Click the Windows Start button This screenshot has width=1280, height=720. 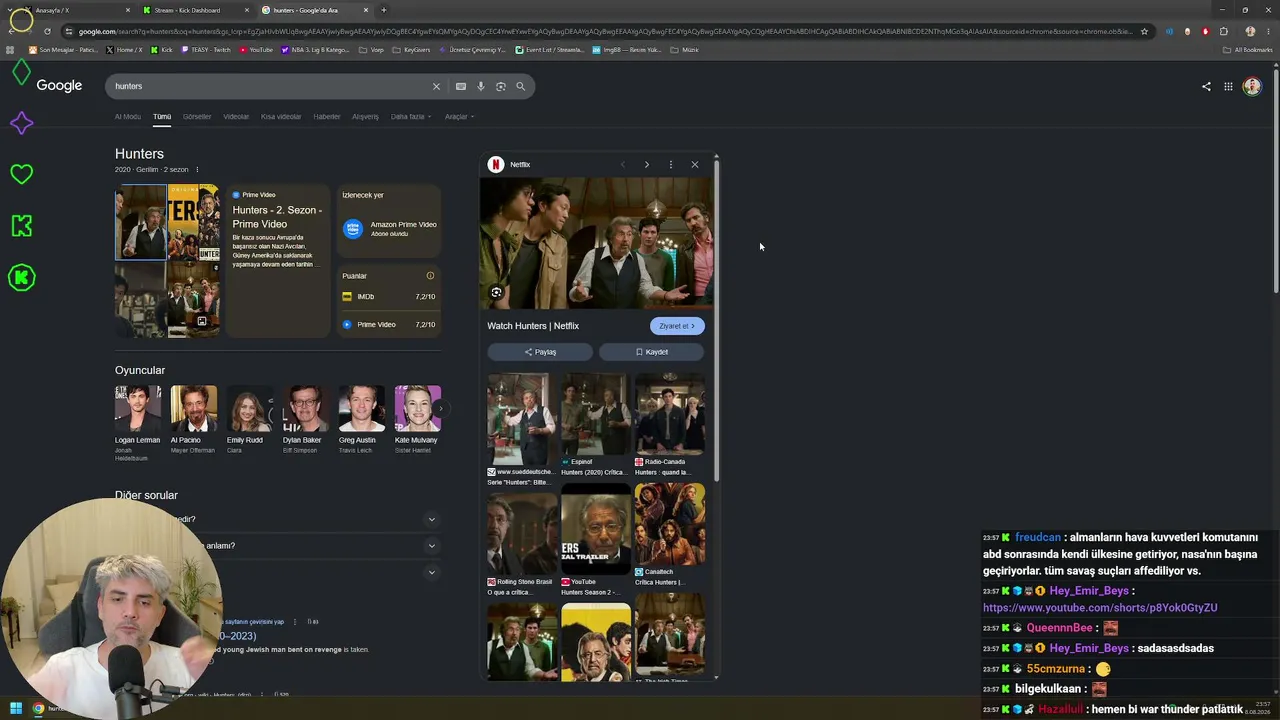(x=16, y=709)
